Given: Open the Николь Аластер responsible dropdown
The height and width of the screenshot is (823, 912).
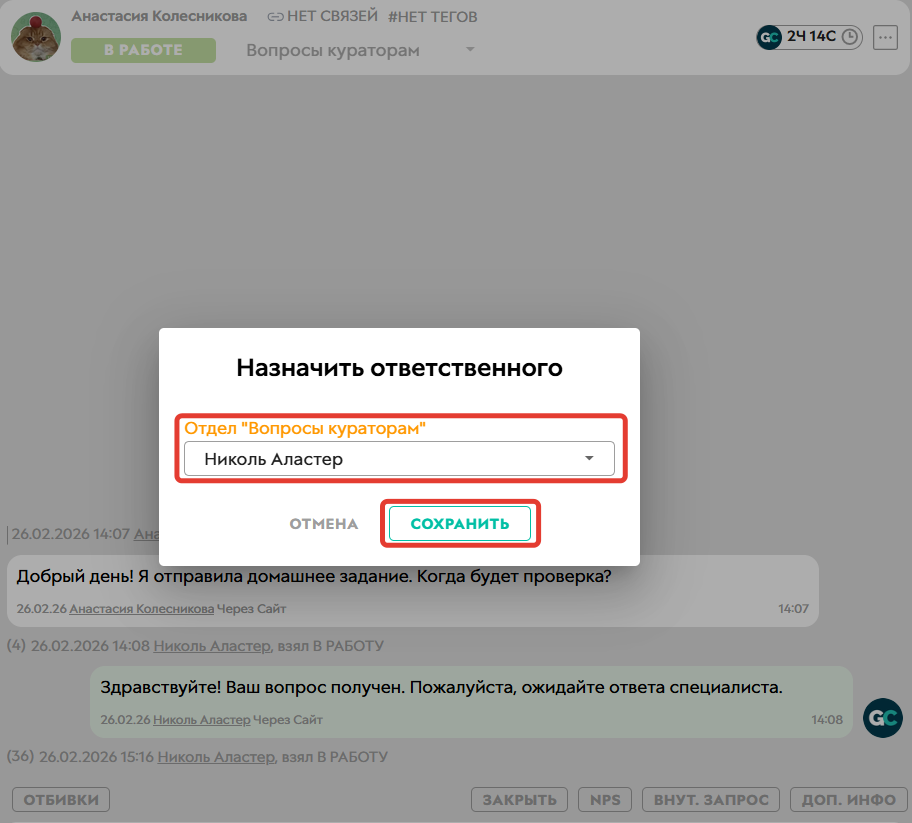Looking at the screenshot, I should pyautogui.click(x=399, y=458).
